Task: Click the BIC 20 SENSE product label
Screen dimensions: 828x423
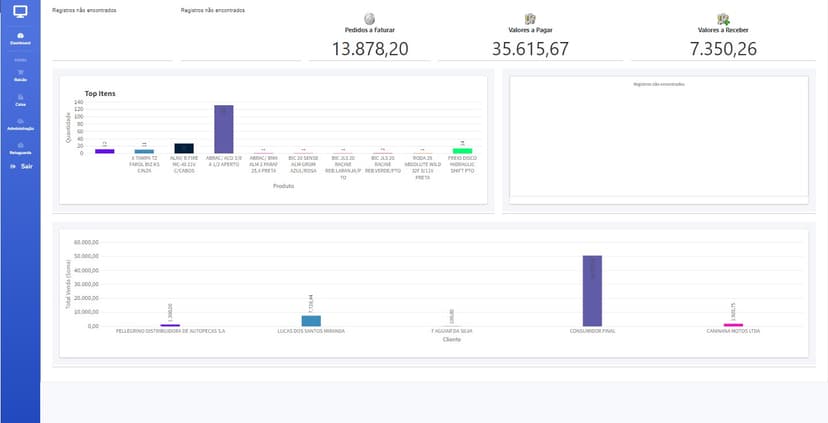Action: (303, 164)
